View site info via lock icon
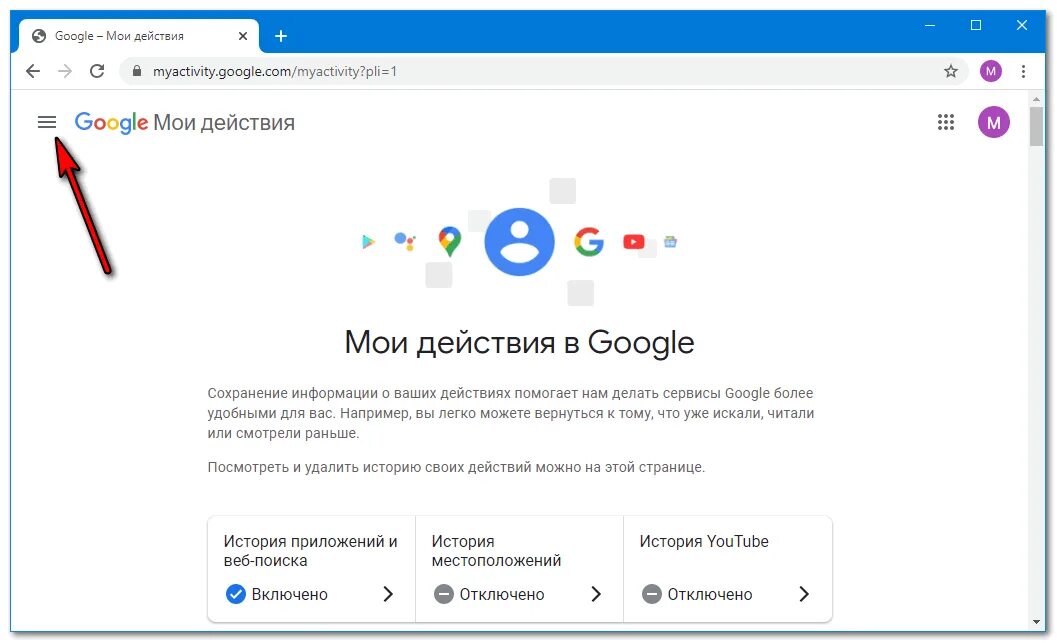This screenshot has width=1057, height=643. 137,71
